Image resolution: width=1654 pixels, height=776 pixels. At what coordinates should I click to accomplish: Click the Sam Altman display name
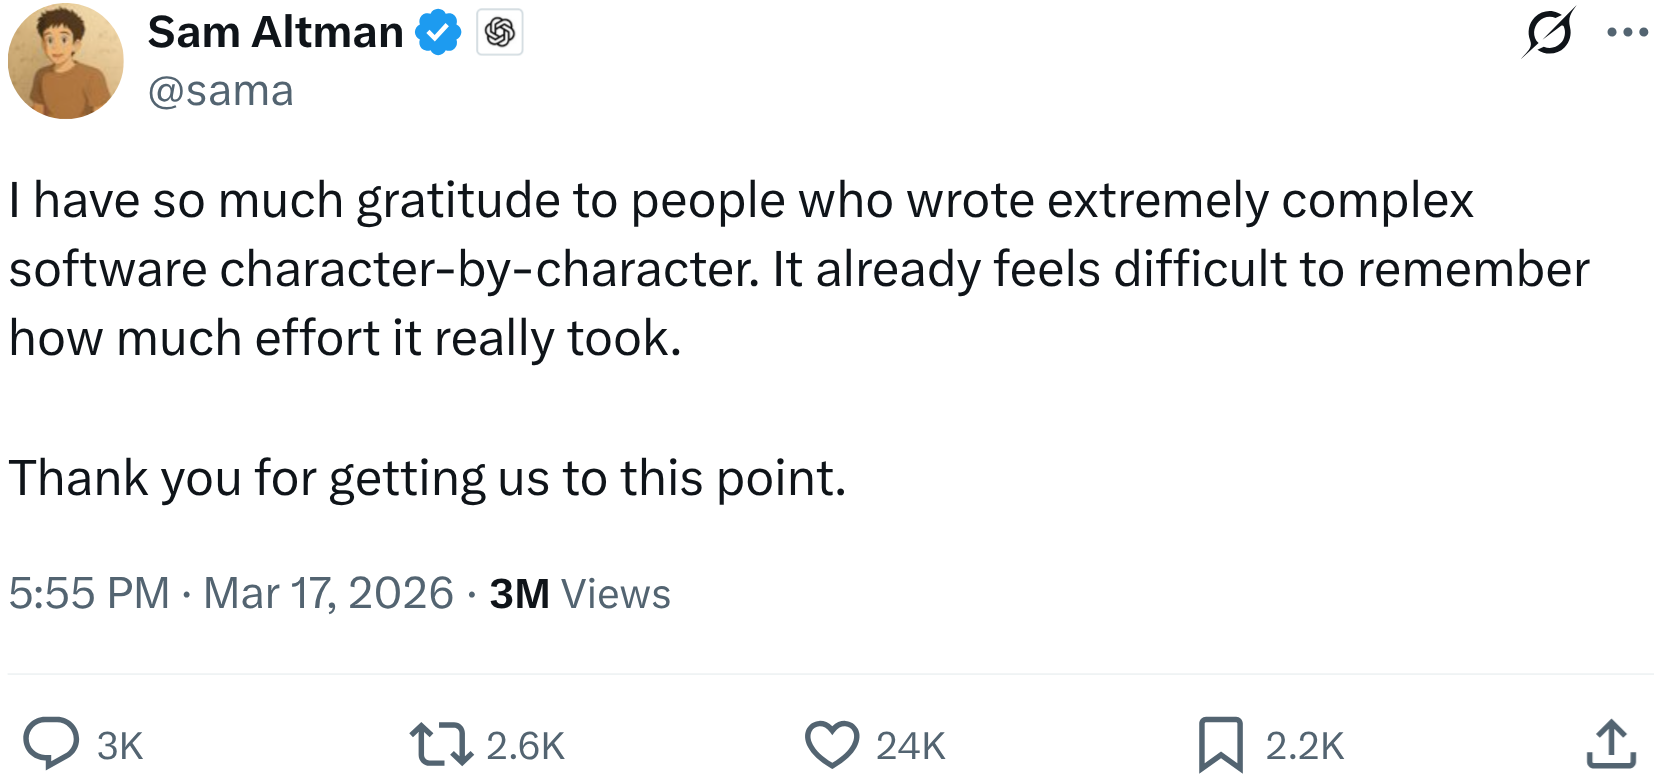click(276, 33)
